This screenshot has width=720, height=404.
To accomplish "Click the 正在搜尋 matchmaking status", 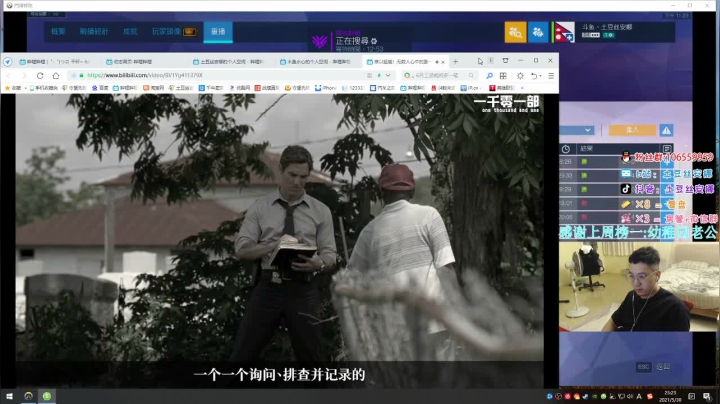I will click(x=356, y=41).
